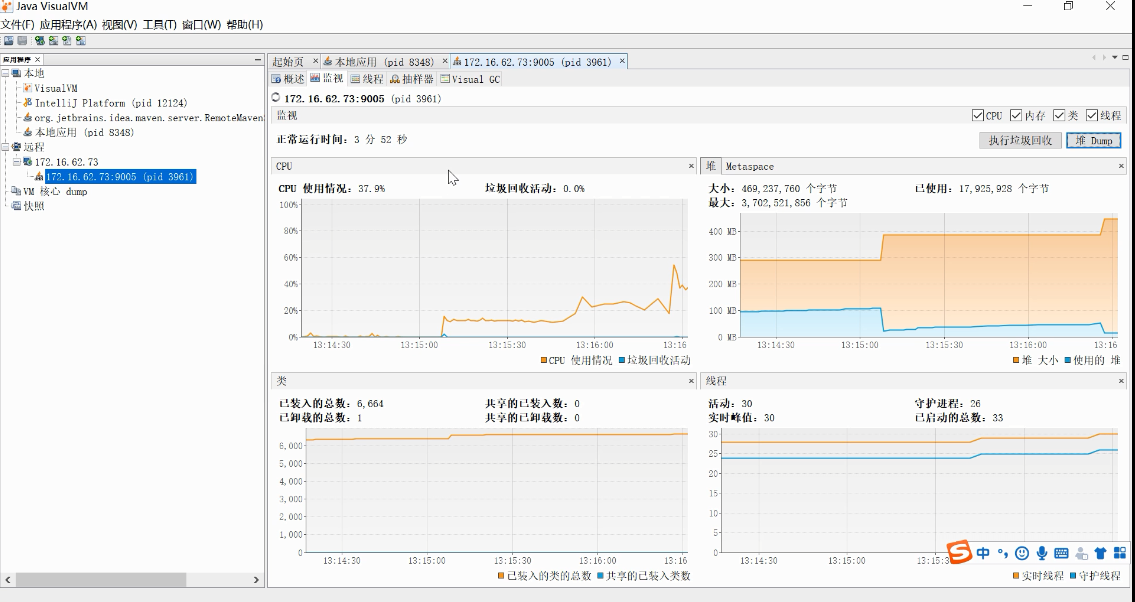Uncheck the CPU checkbox

tap(978, 115)
